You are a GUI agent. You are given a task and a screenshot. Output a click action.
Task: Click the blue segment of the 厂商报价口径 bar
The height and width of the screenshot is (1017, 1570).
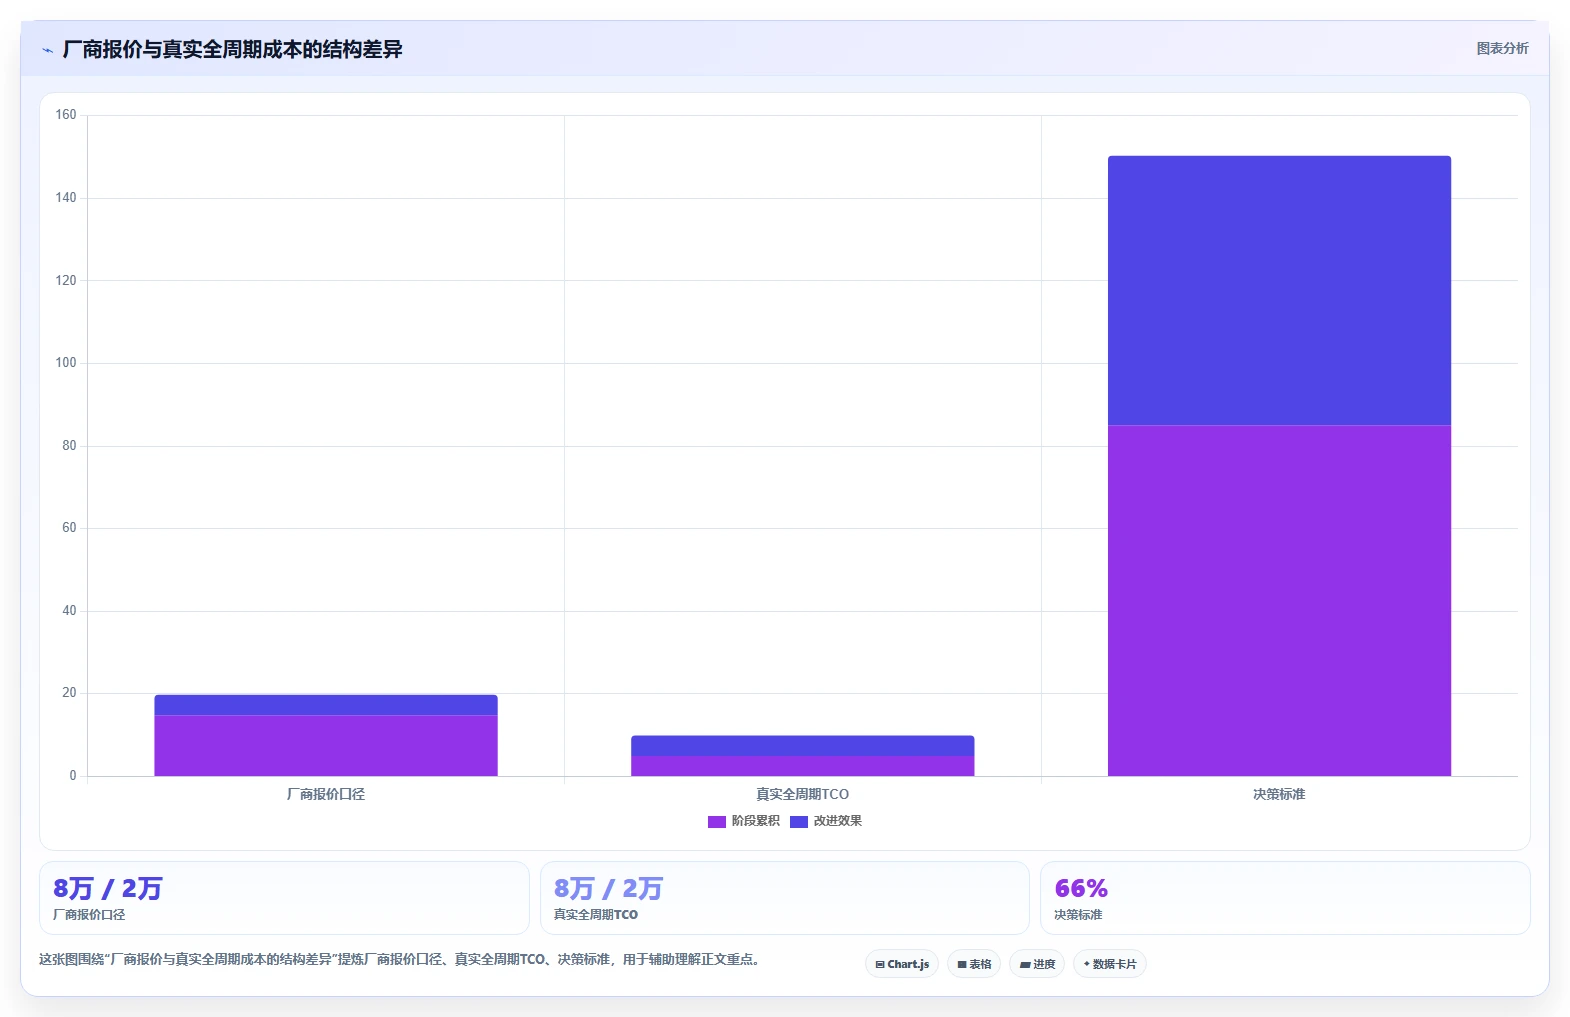[326, 705]
